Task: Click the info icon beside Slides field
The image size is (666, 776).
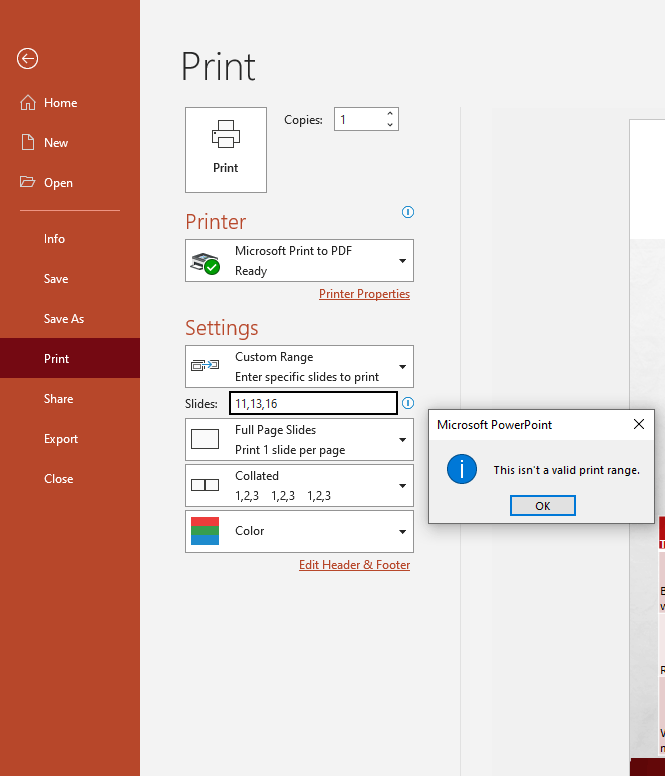Action: [408, 403]
